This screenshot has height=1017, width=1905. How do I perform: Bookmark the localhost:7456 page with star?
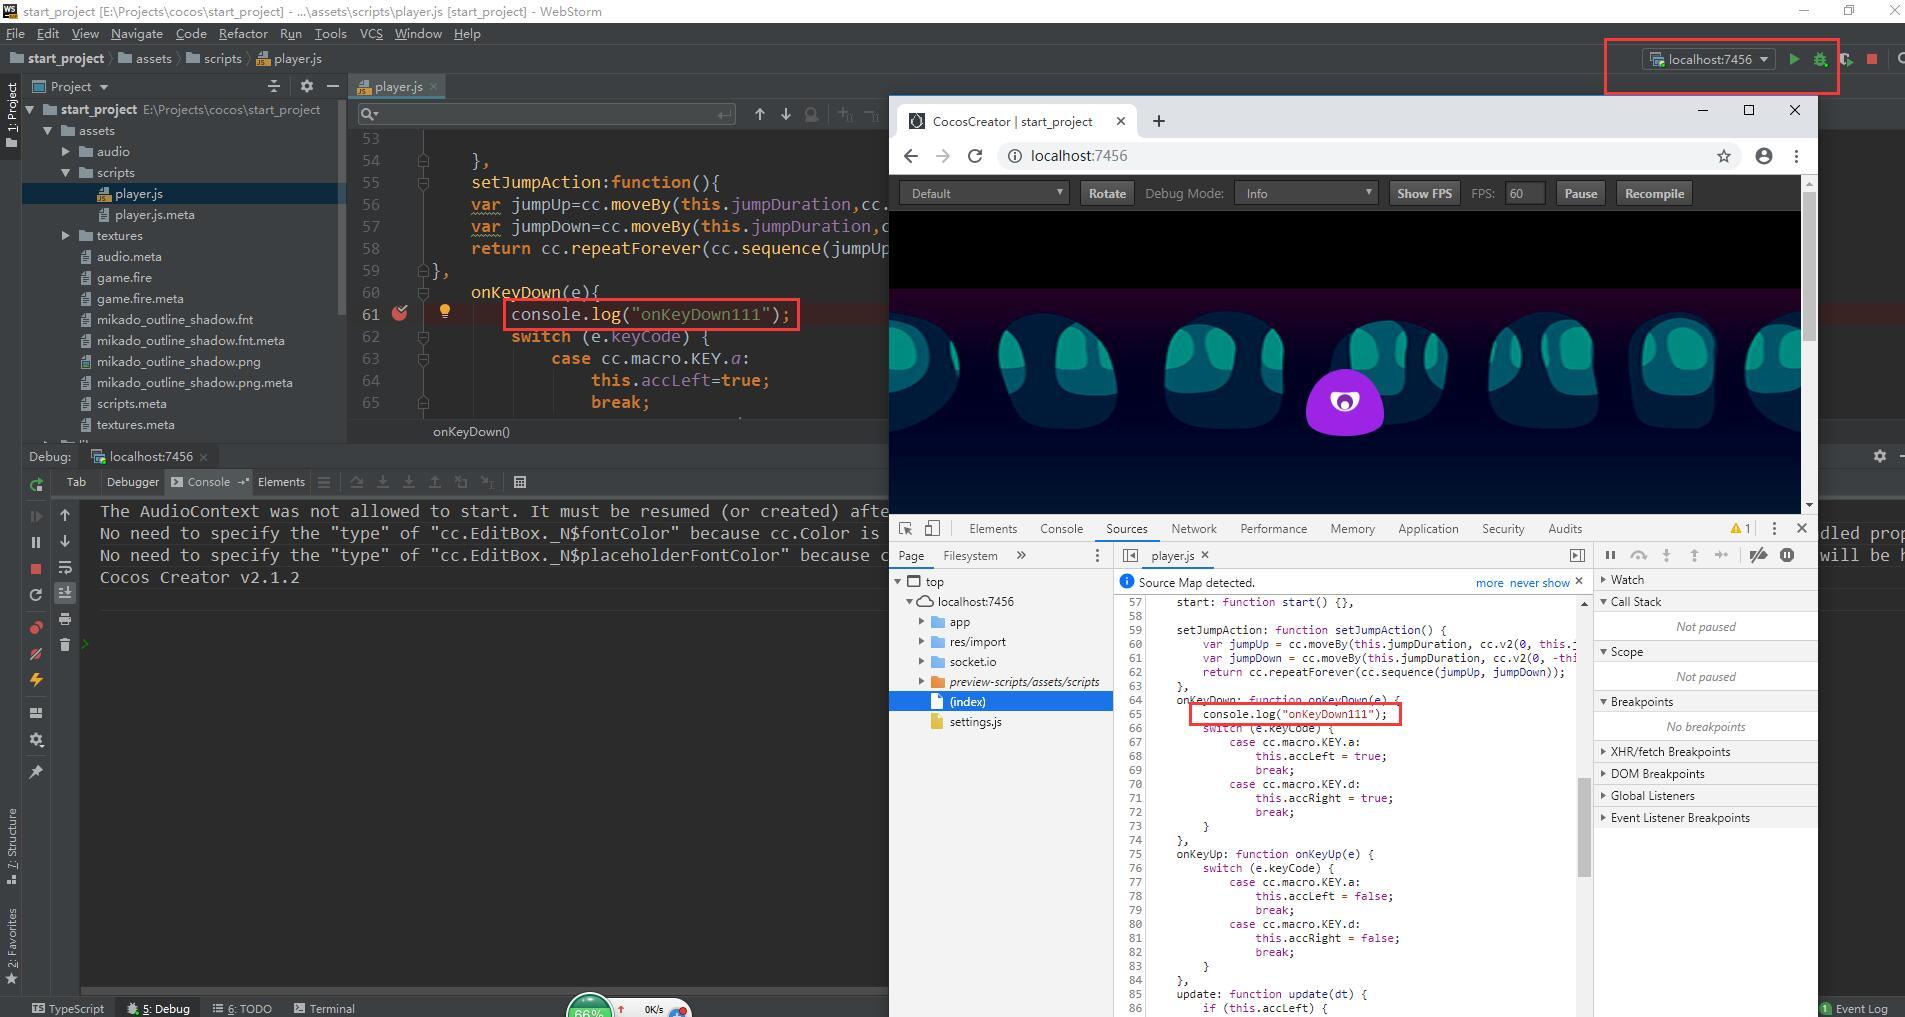1724,156
